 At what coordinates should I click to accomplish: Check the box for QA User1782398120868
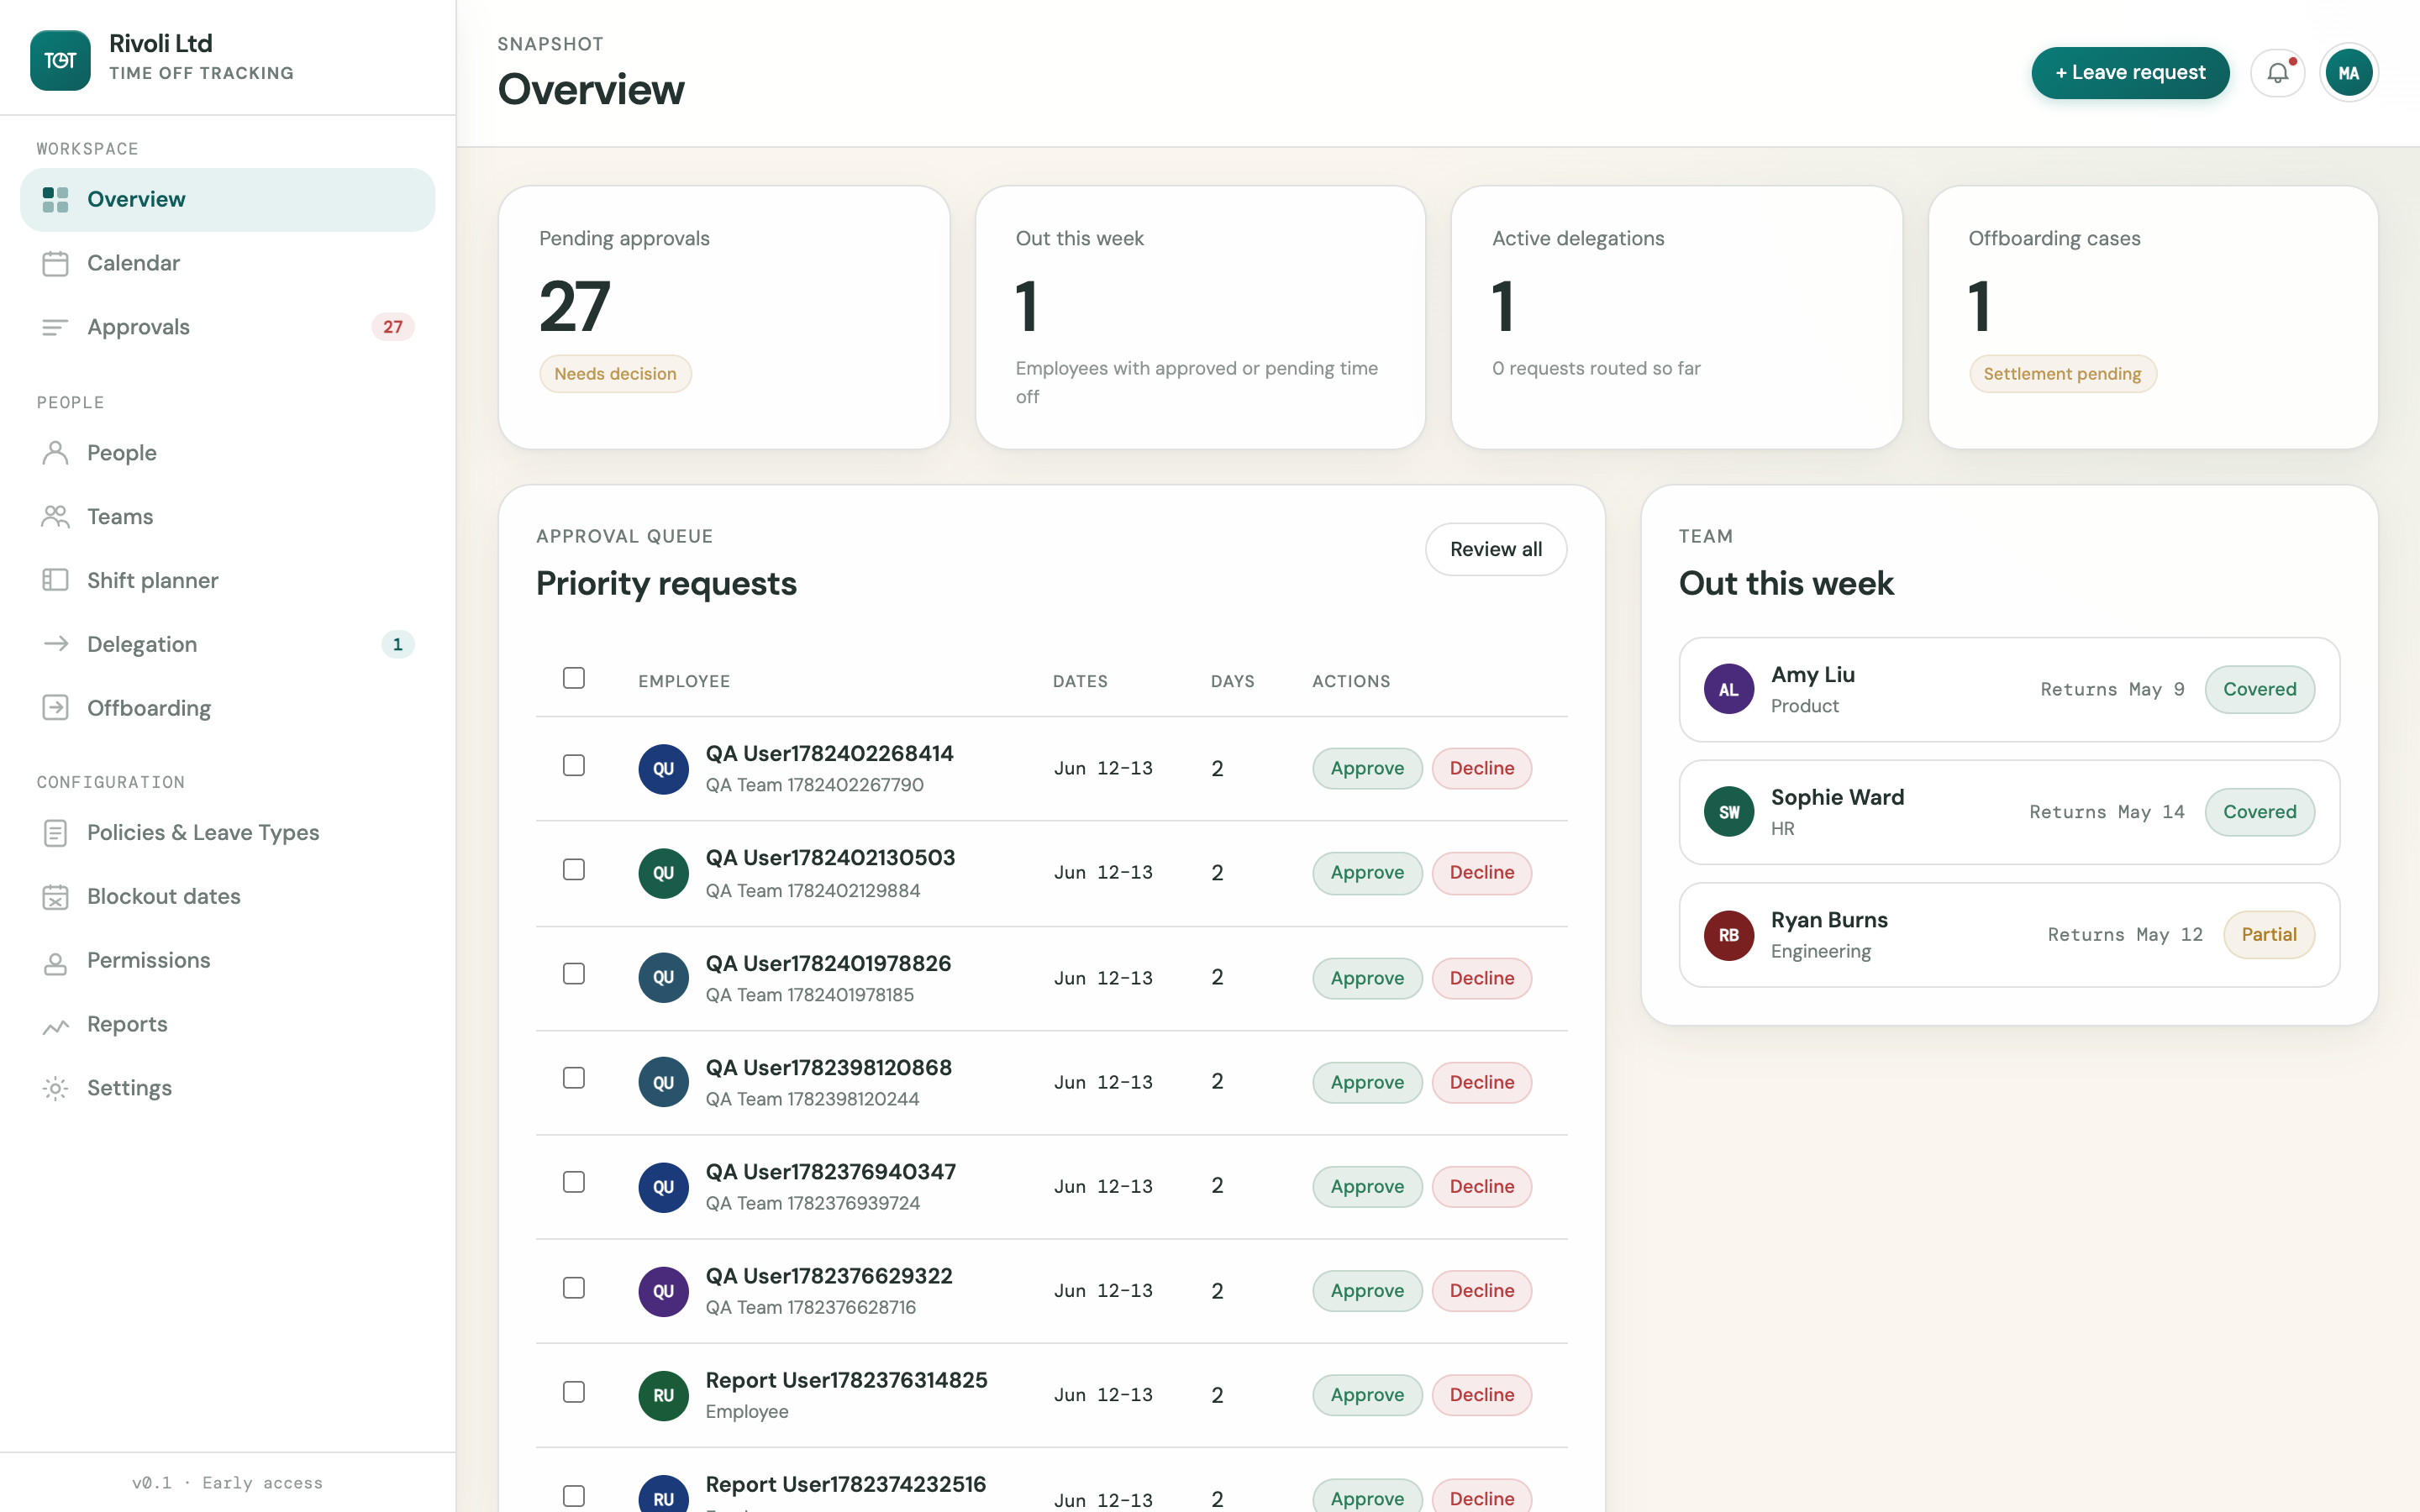click(574, 1078)
